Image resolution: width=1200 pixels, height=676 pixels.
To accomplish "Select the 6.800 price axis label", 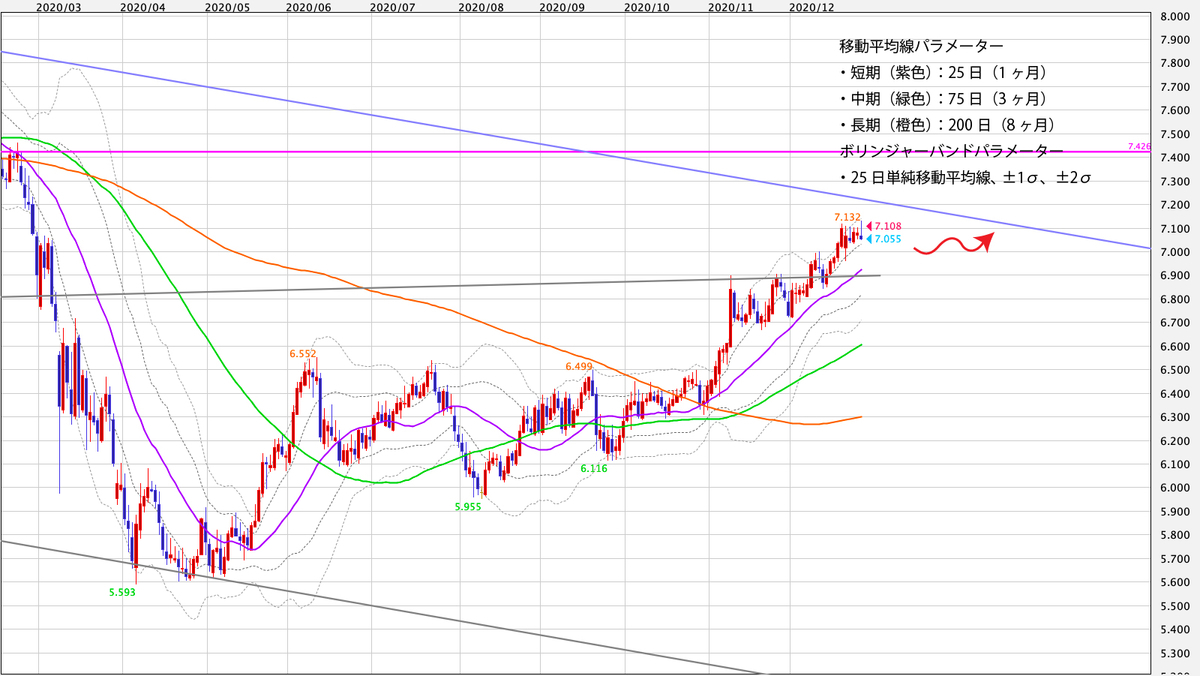I will point(1176,300).
